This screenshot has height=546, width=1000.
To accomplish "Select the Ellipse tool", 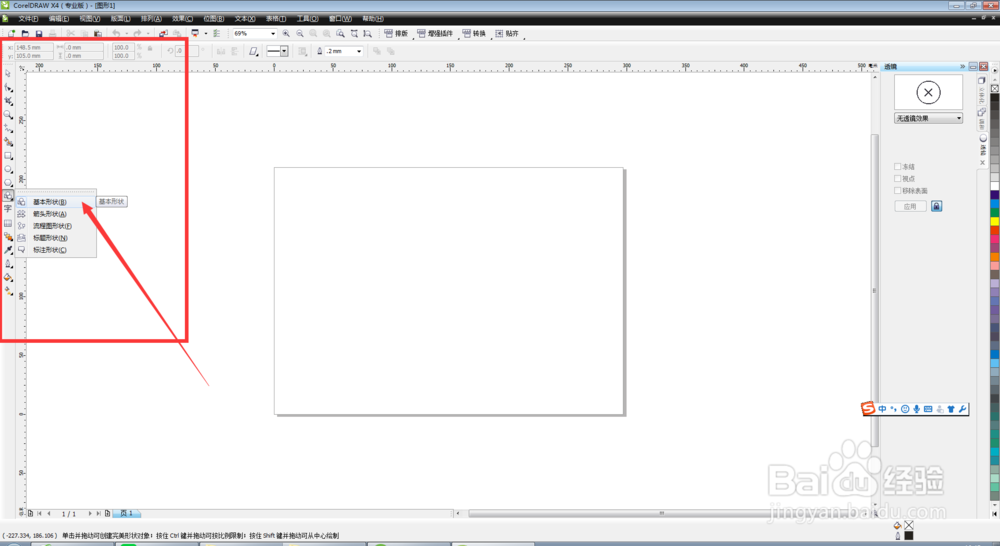I will pos(8,169).
